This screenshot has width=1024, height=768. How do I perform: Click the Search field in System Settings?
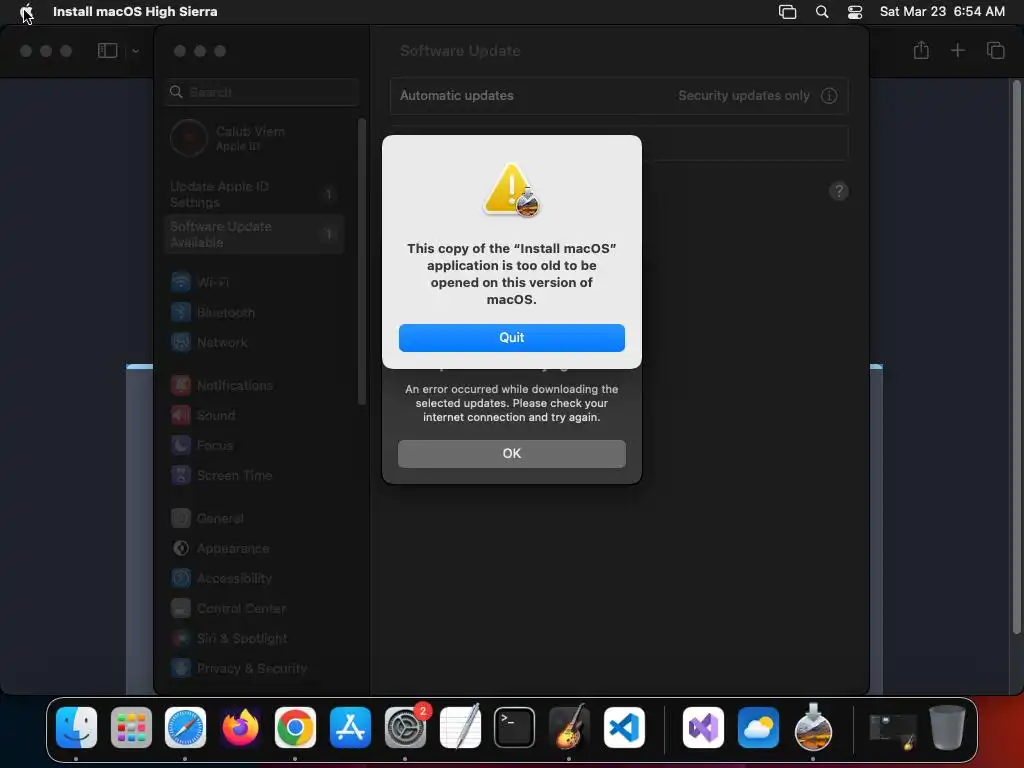[263, 92]
